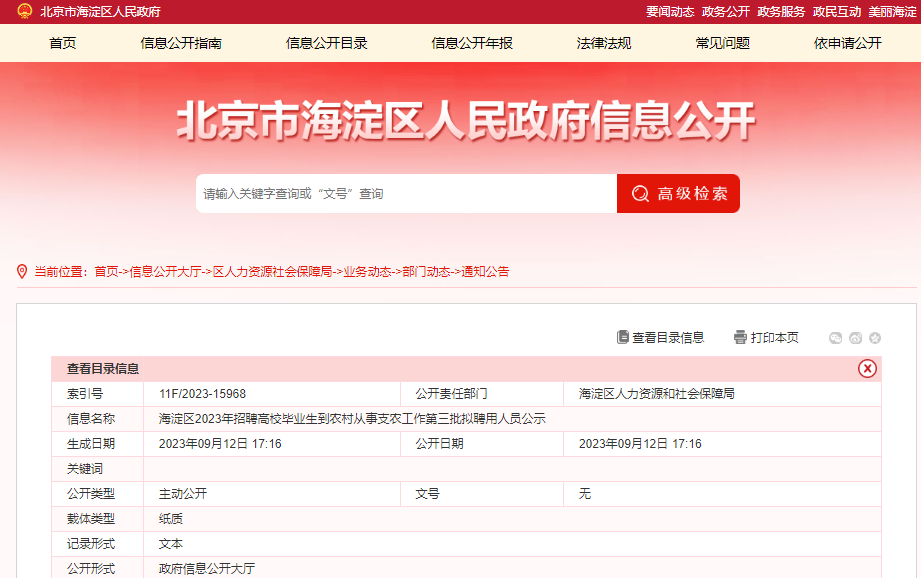The image size is (921, 578).
Task: Close the 查看目录信息 panel with red X
Action: [x=867, y=368]
